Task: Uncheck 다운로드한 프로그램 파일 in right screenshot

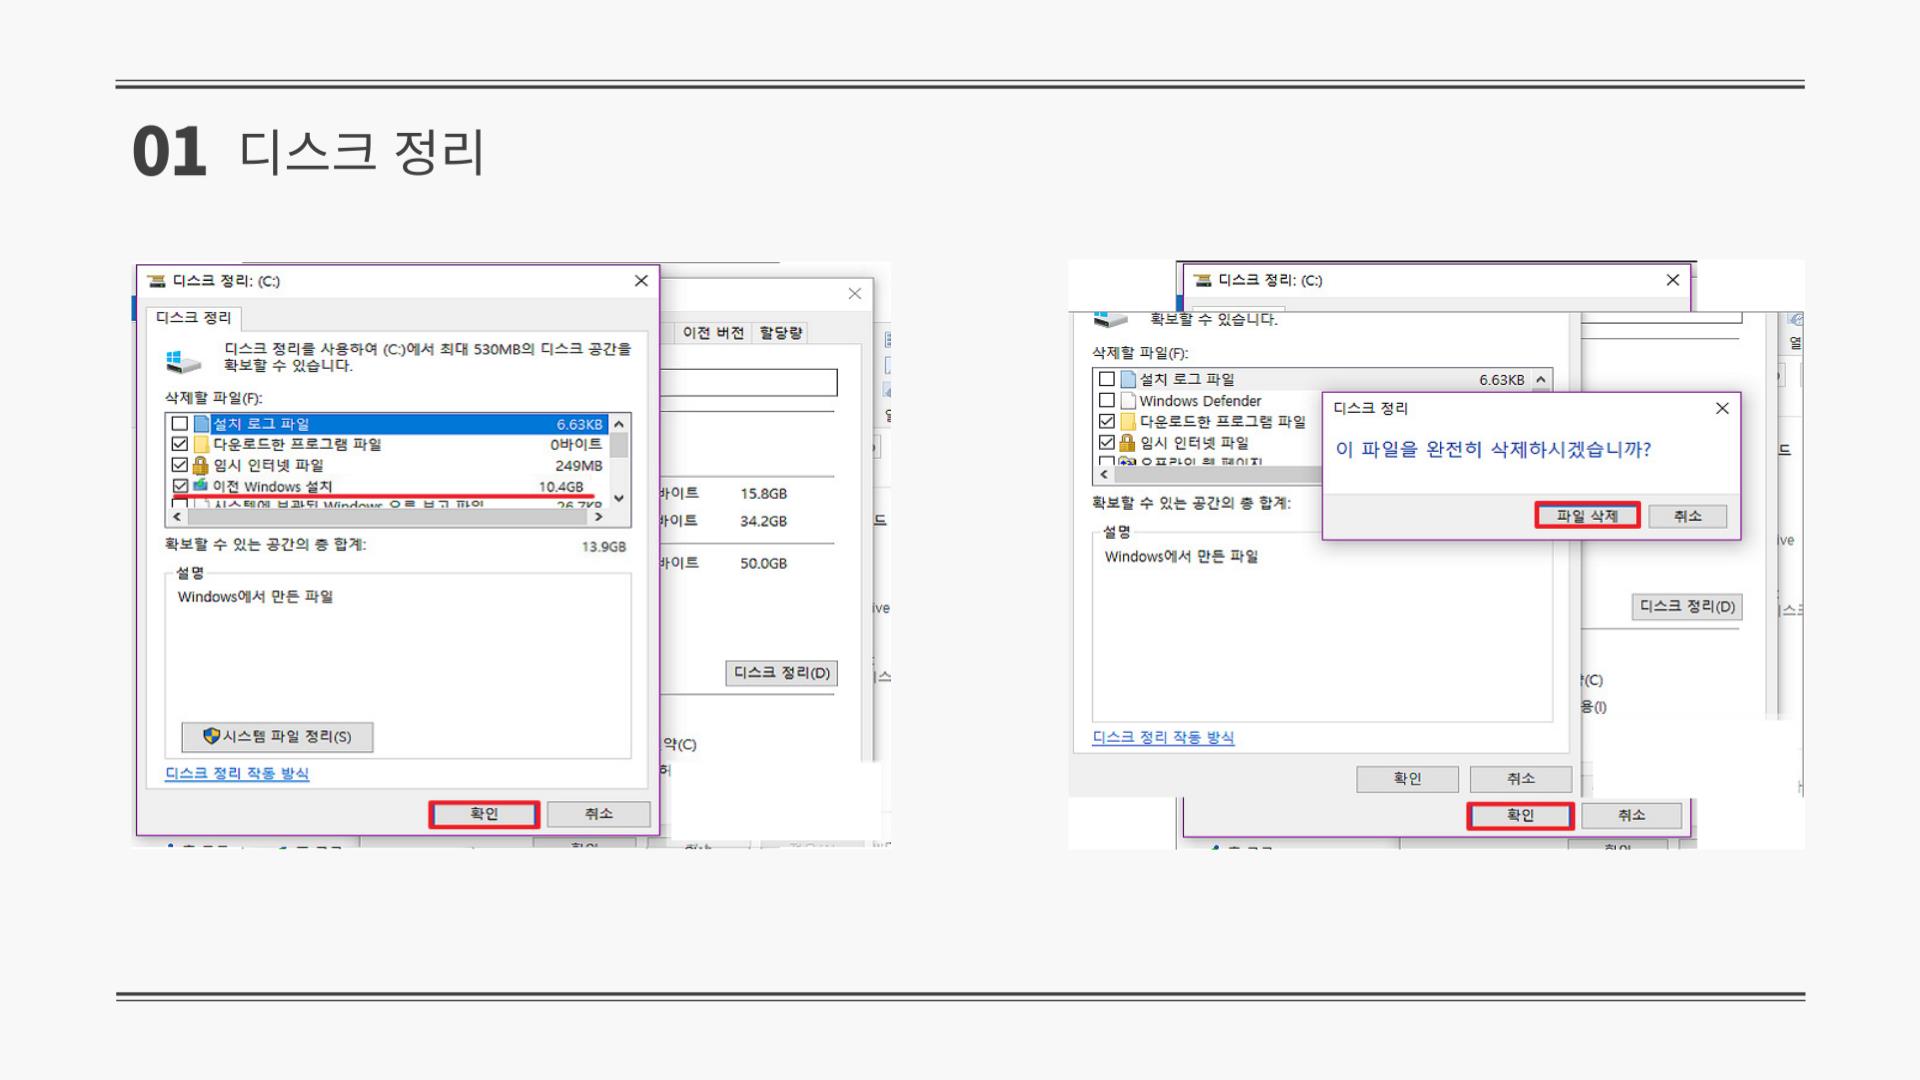Action: point(1107,421)
